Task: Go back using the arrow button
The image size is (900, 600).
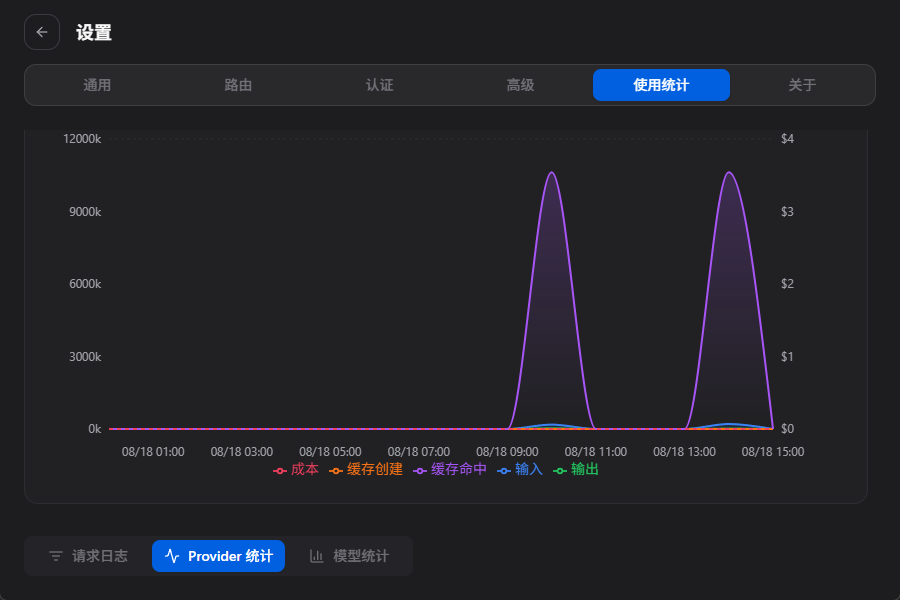Action: (x=42, y=32)
